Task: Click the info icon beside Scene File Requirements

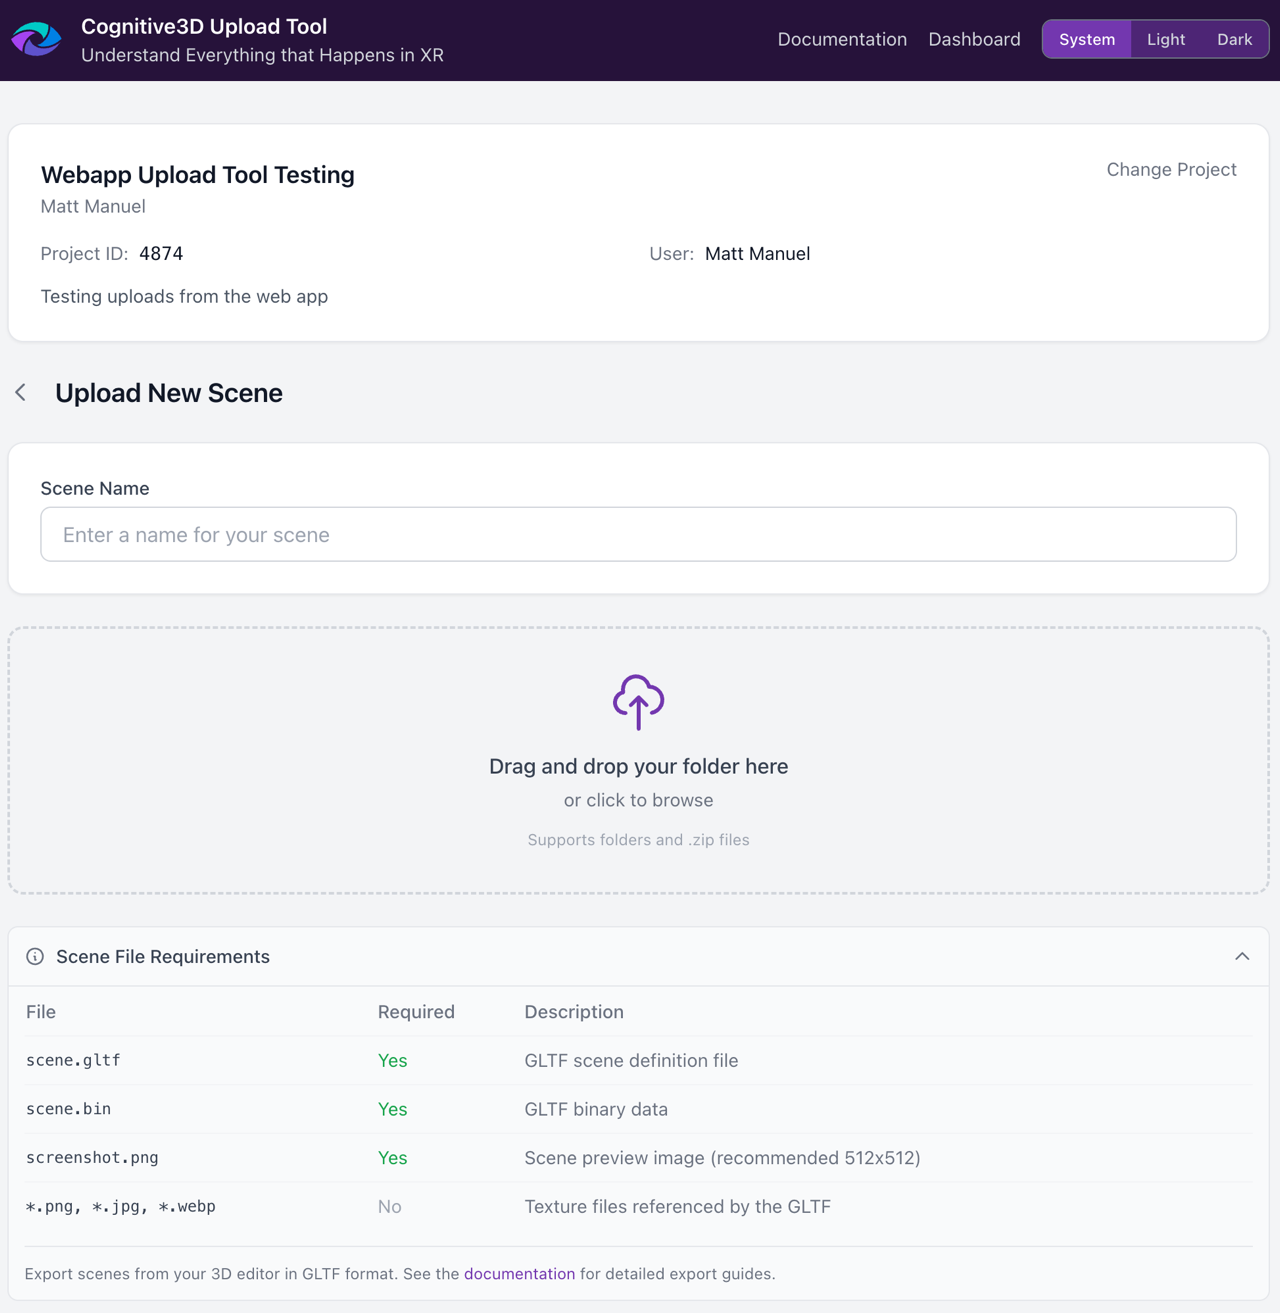Action: pos(35,957)
